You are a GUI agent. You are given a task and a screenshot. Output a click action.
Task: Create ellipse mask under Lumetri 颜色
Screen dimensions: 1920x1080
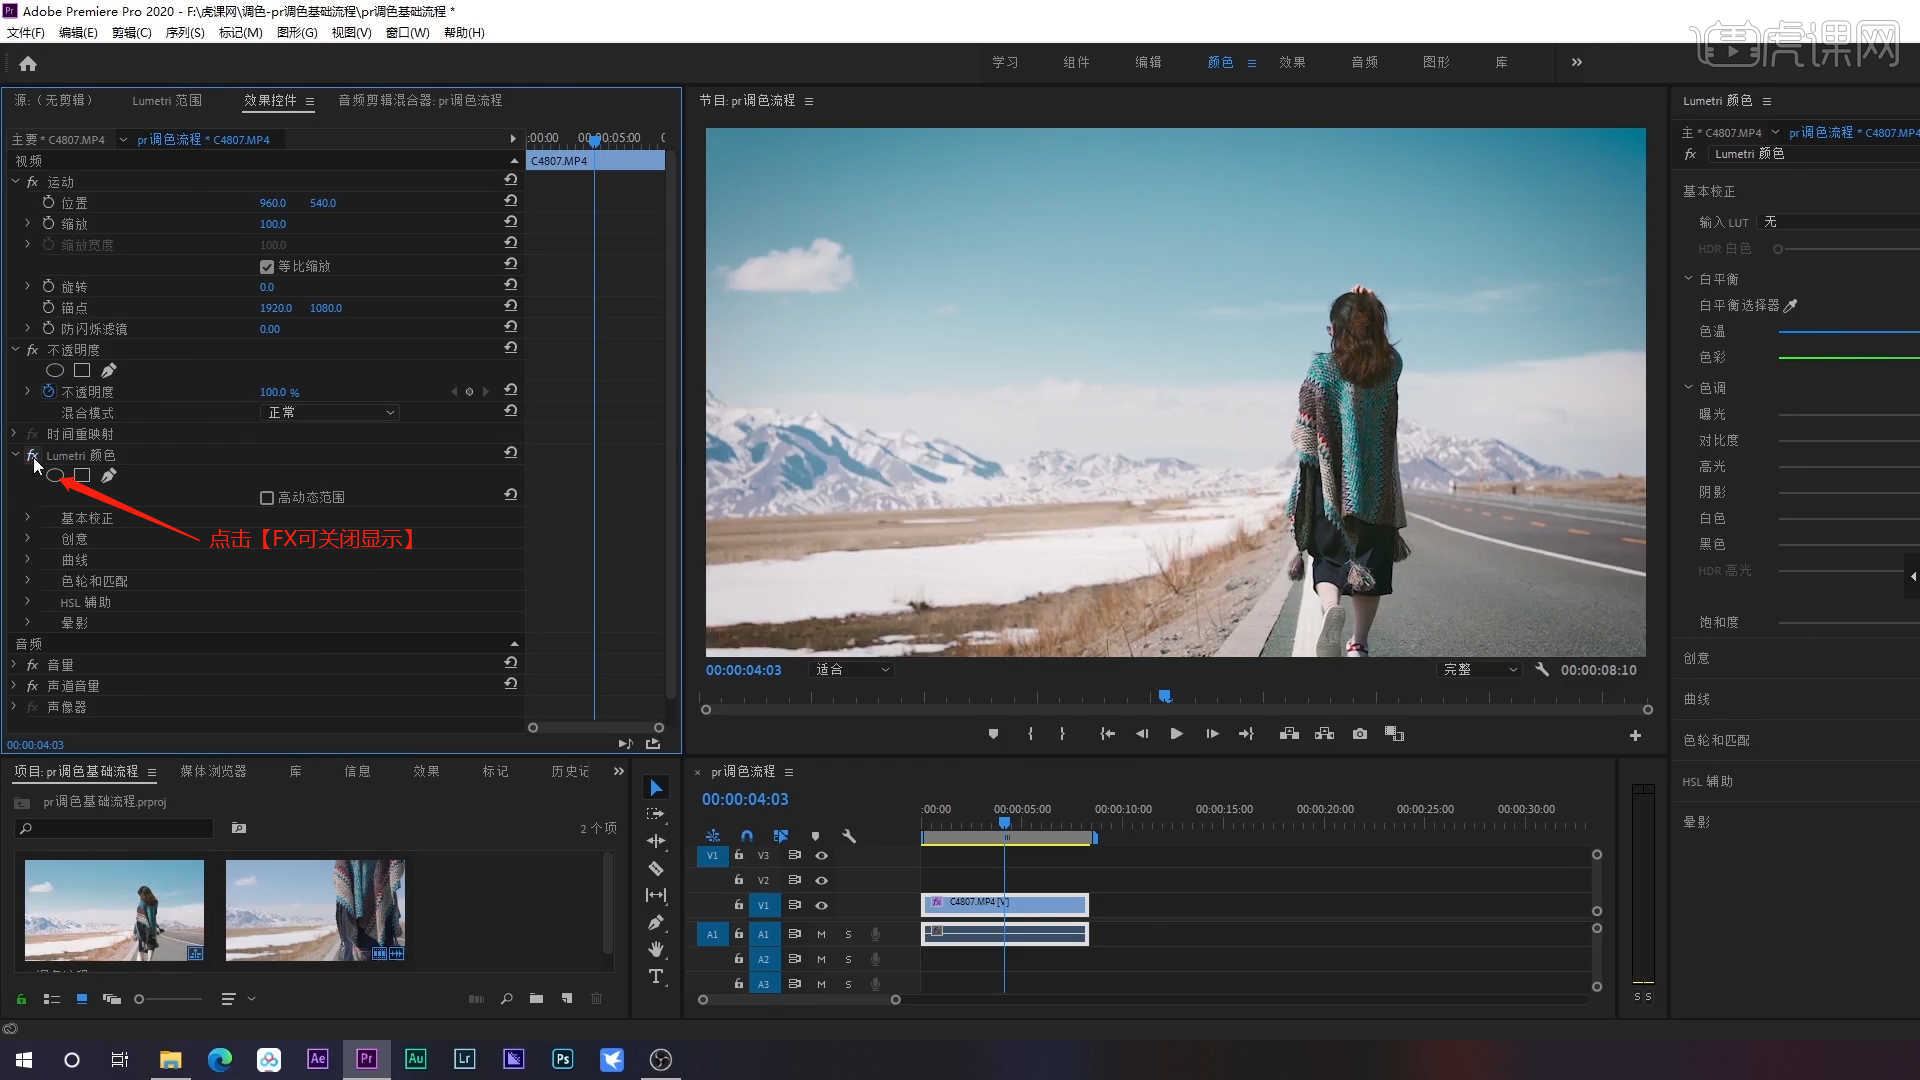55,476
